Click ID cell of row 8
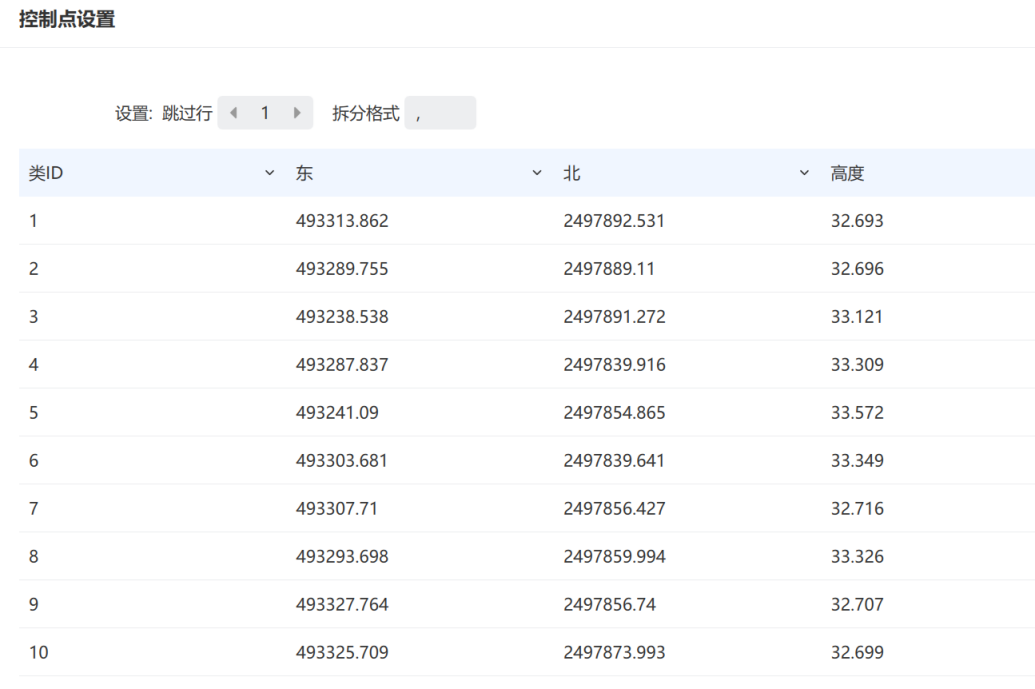Viewport: 1035px width, 689px height. coord(34,557)
